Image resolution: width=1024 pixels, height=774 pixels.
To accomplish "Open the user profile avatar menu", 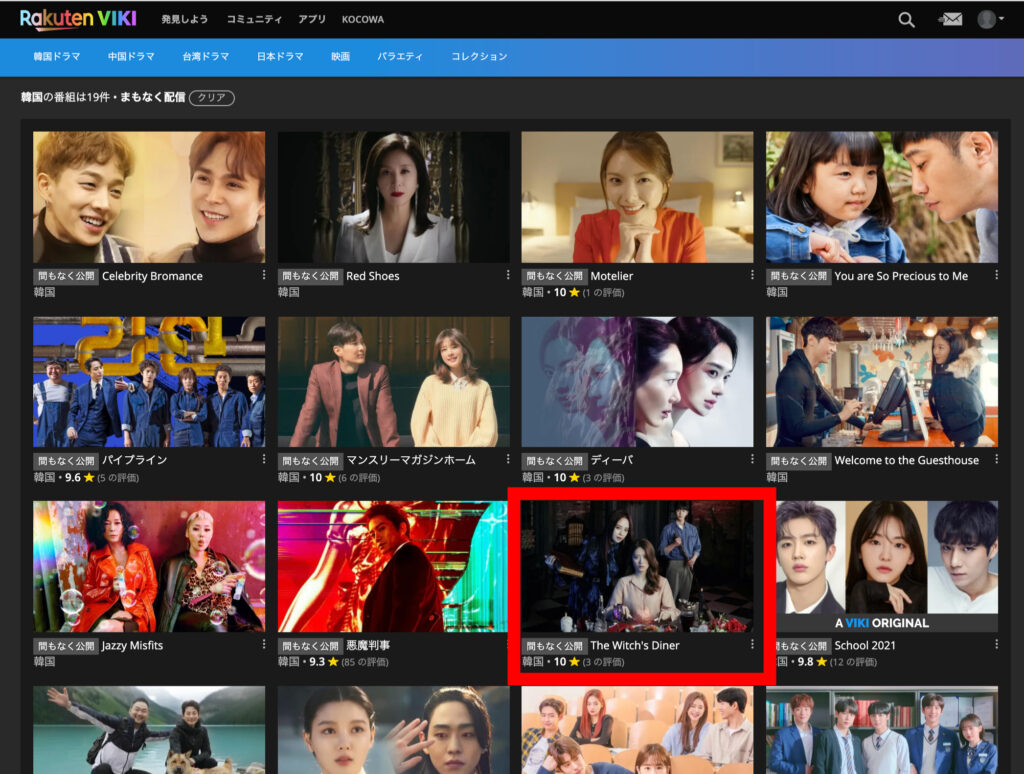I will 989,20.
